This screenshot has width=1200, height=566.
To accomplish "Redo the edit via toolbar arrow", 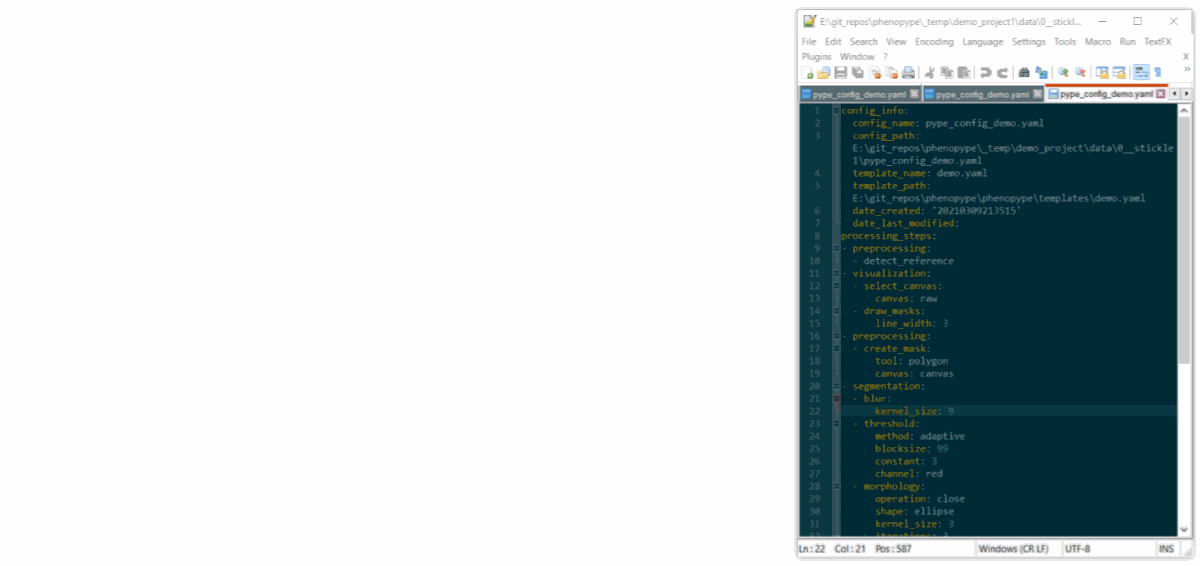I will pos(1002,73).
